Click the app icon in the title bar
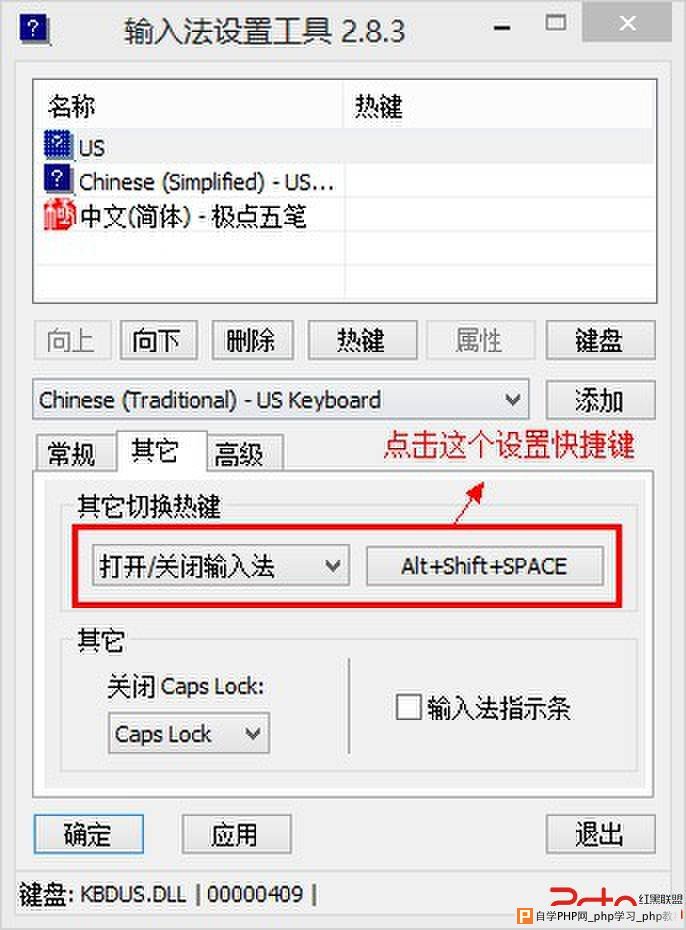 (x=34, y=30)
